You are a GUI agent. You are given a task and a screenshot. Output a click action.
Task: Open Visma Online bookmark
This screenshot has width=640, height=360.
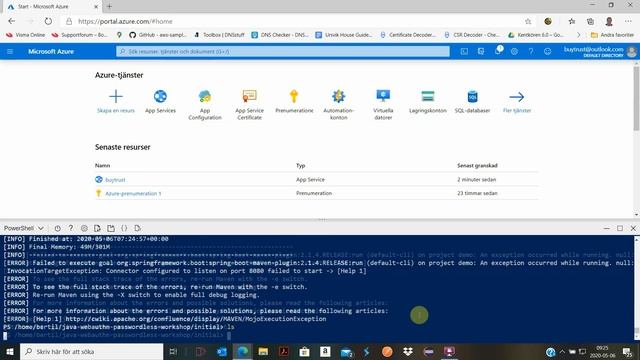pos(25,35)
